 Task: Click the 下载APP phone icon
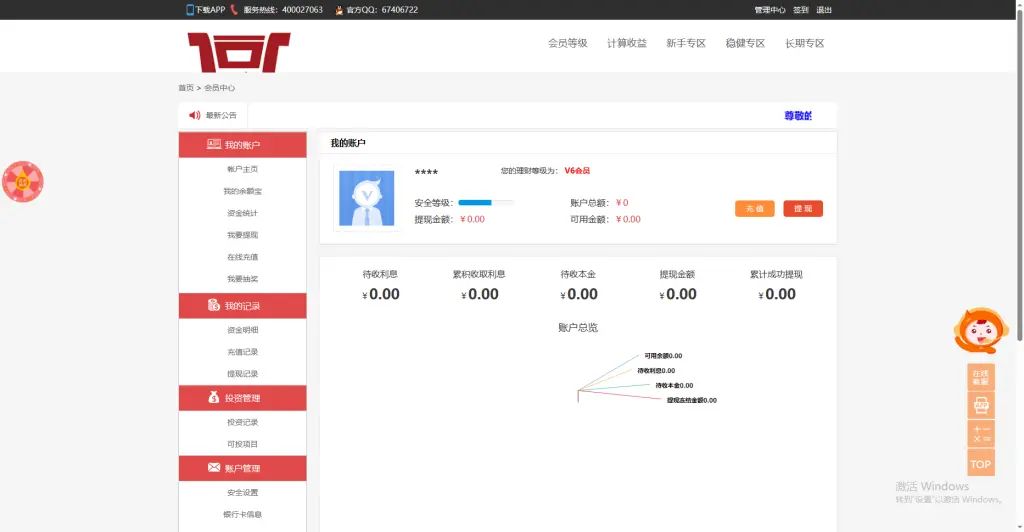coord(190,10)
